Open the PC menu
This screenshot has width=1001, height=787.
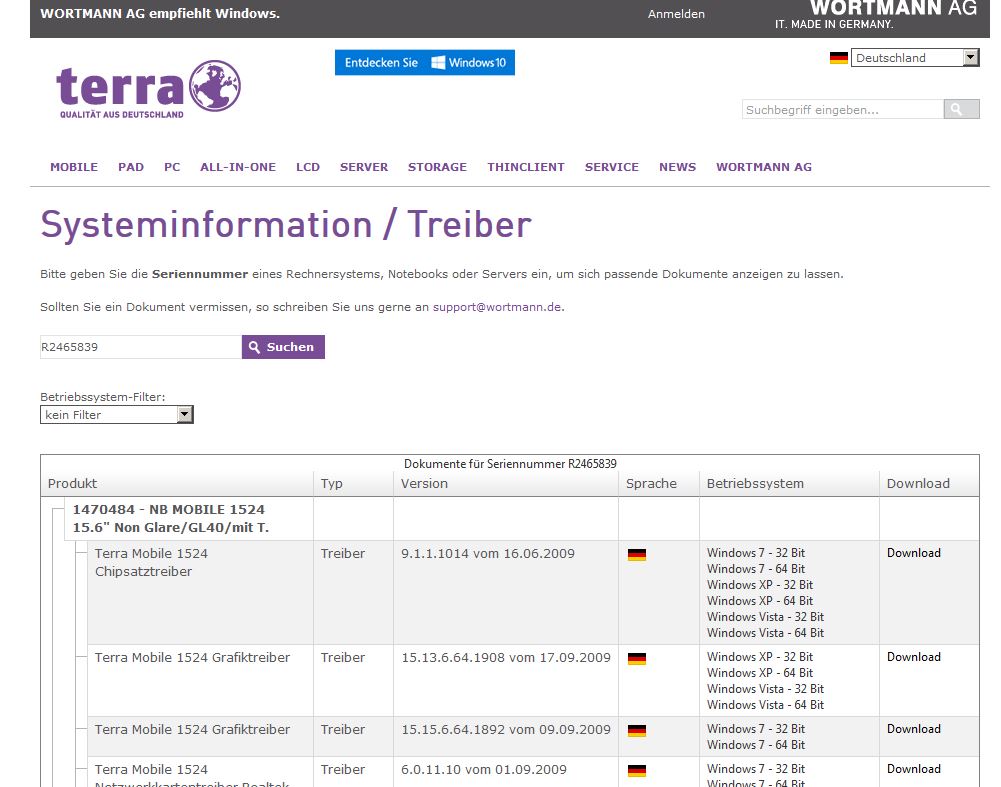(x=172, y=167)
